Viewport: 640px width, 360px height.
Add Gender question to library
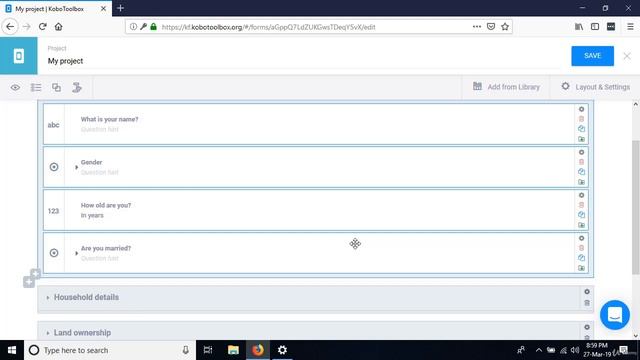[581, 182]
